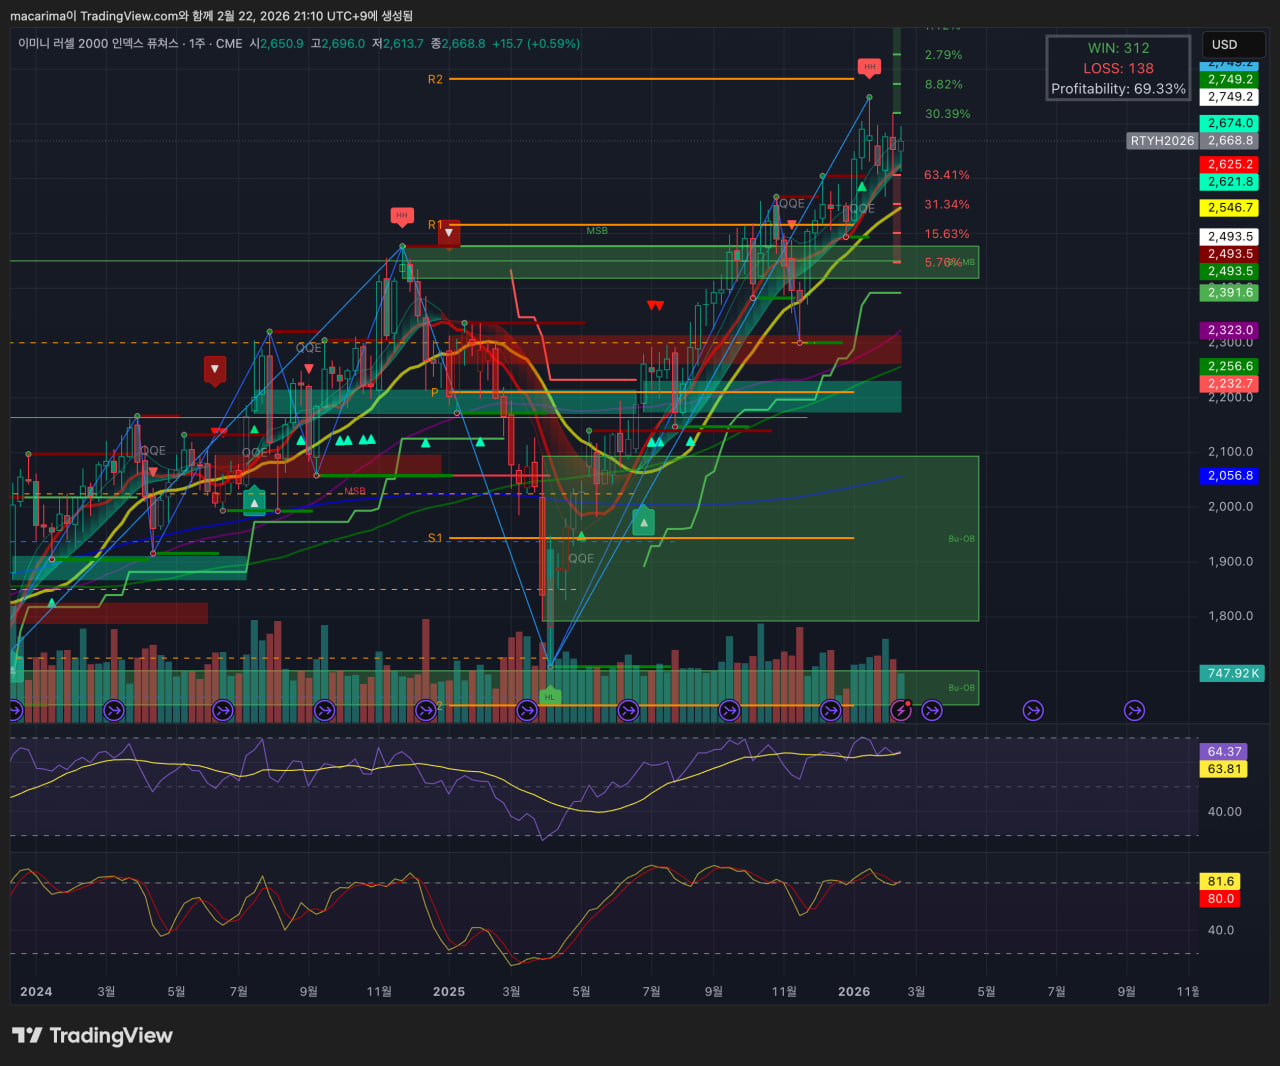
Task: Click the rightmost purple contract rollover icon
Action: [1134, 710]
